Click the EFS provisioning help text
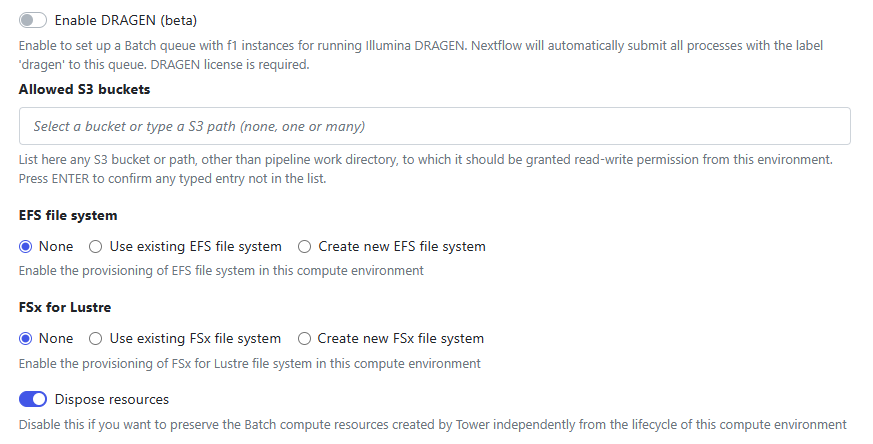873x444 pixels. 221,270
